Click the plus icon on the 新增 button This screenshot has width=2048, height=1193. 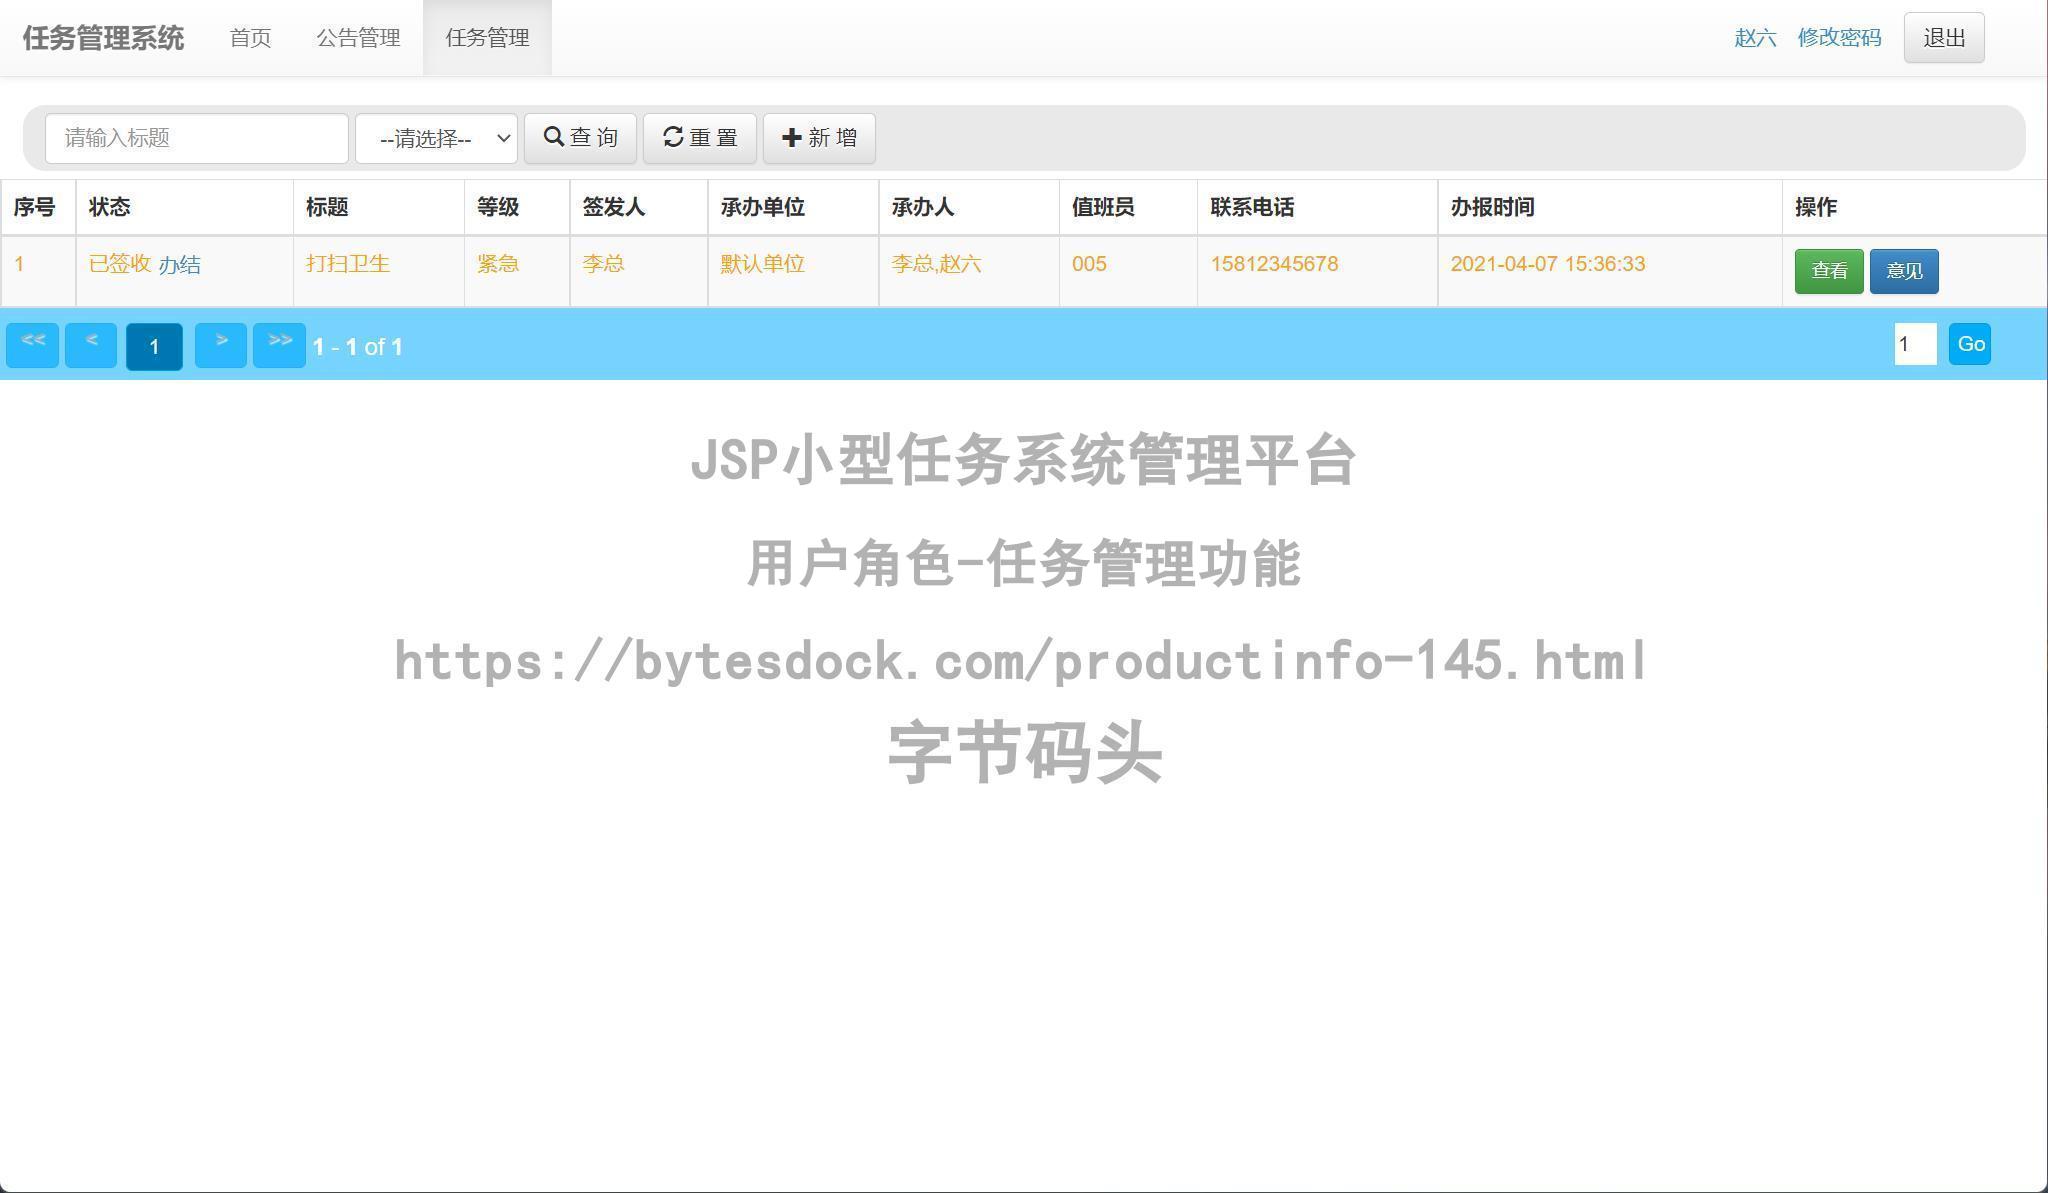pyautogui.click(x=791, y=137)
